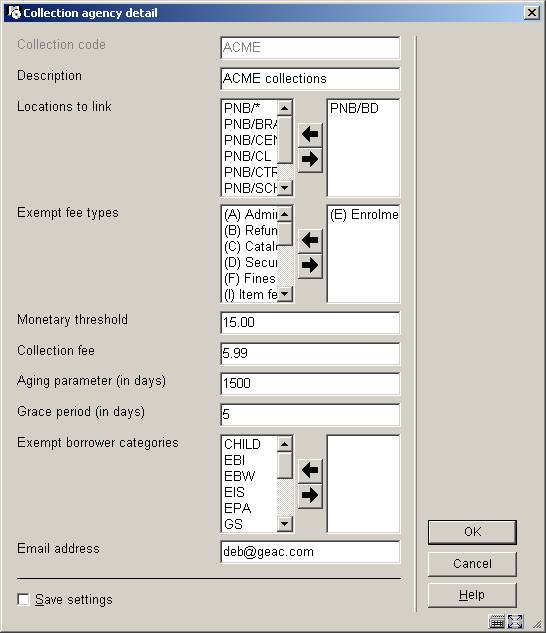Toggle the Save settings checkbox

pyautogui.click(x=23, y=599)
